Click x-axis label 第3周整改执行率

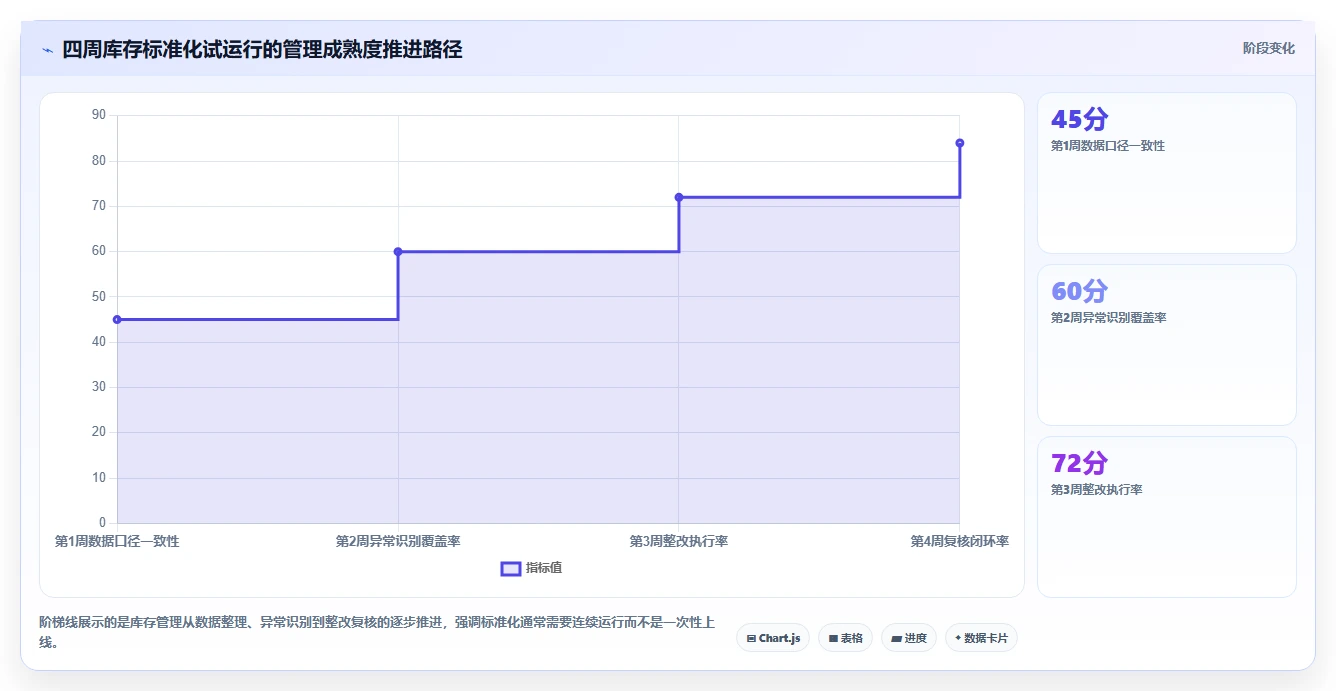click(679, 541)
